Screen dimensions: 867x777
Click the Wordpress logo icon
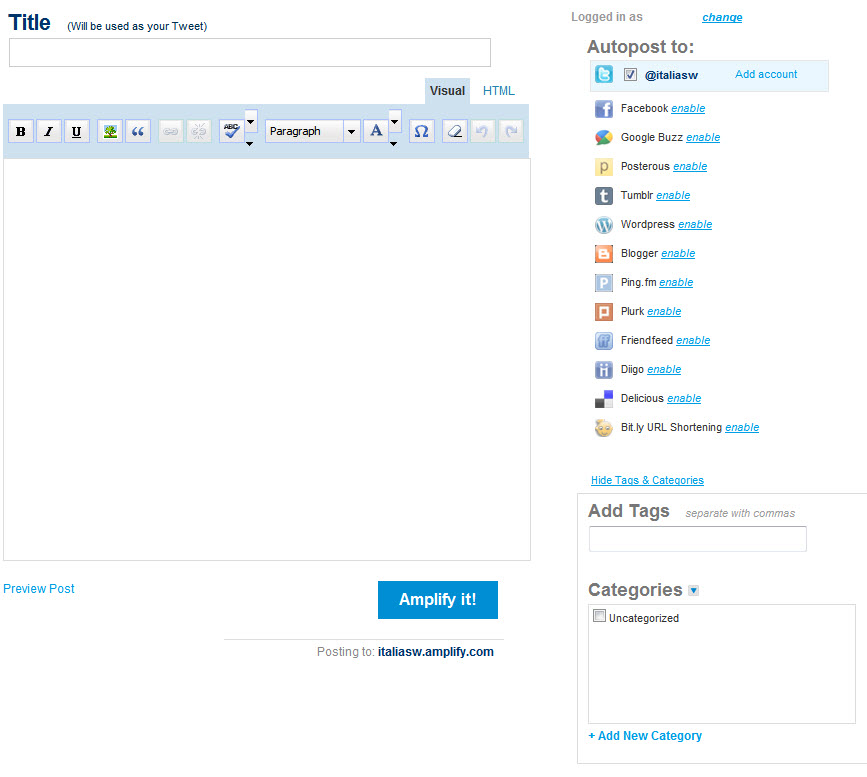click(604, 225)
